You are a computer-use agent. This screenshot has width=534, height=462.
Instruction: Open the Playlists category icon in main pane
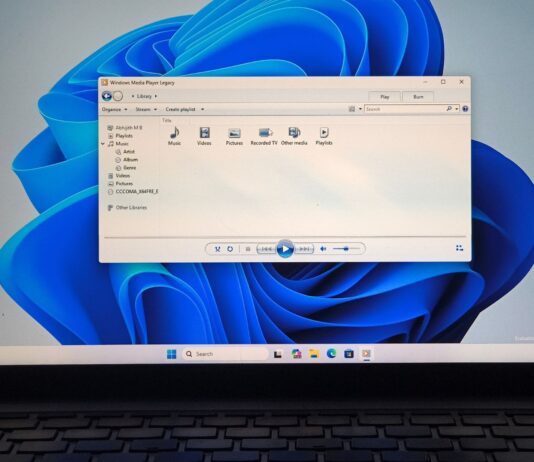coord(324,136)
